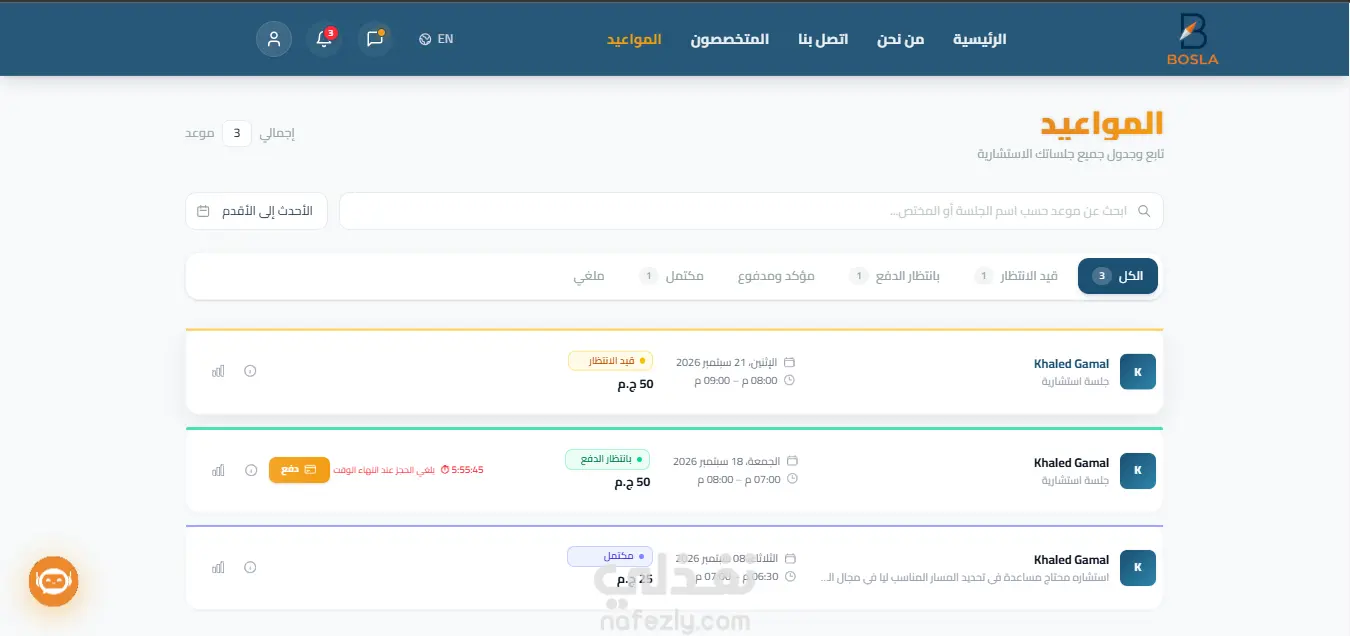Viewport: 1350px width, 636px height.
Task: Go to الرئيسية home page
Action: [979, 39]
